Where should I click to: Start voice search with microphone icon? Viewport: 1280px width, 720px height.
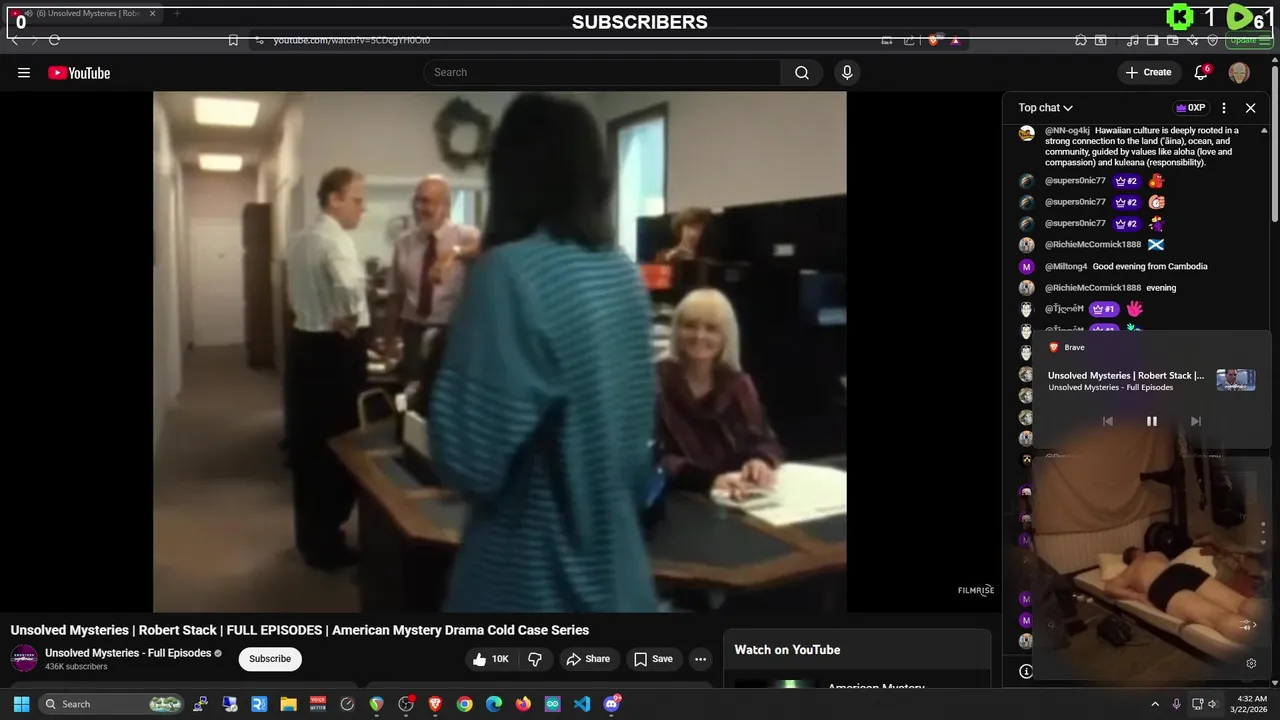(x=847, y=72)
